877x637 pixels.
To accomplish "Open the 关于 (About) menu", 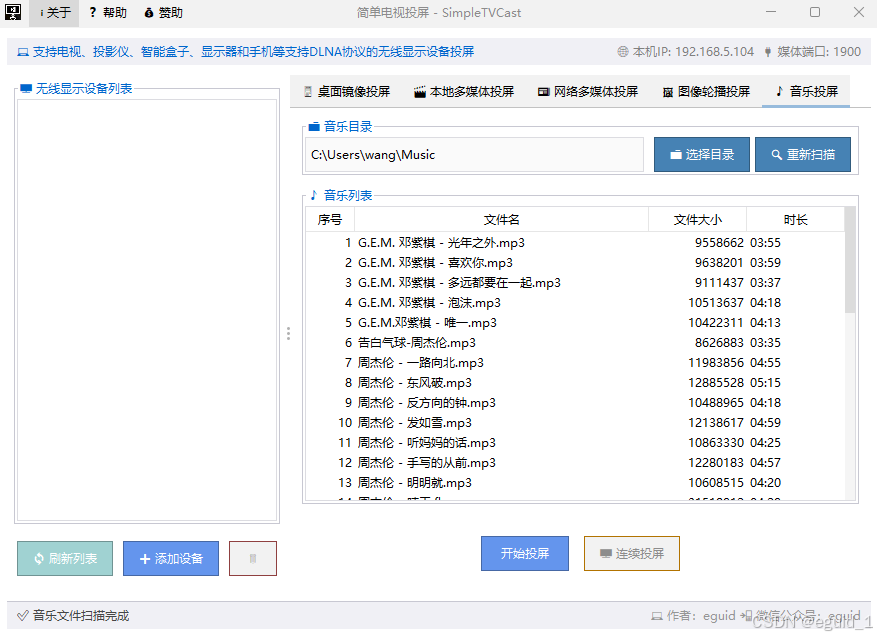I will click(x=55, y=13).
